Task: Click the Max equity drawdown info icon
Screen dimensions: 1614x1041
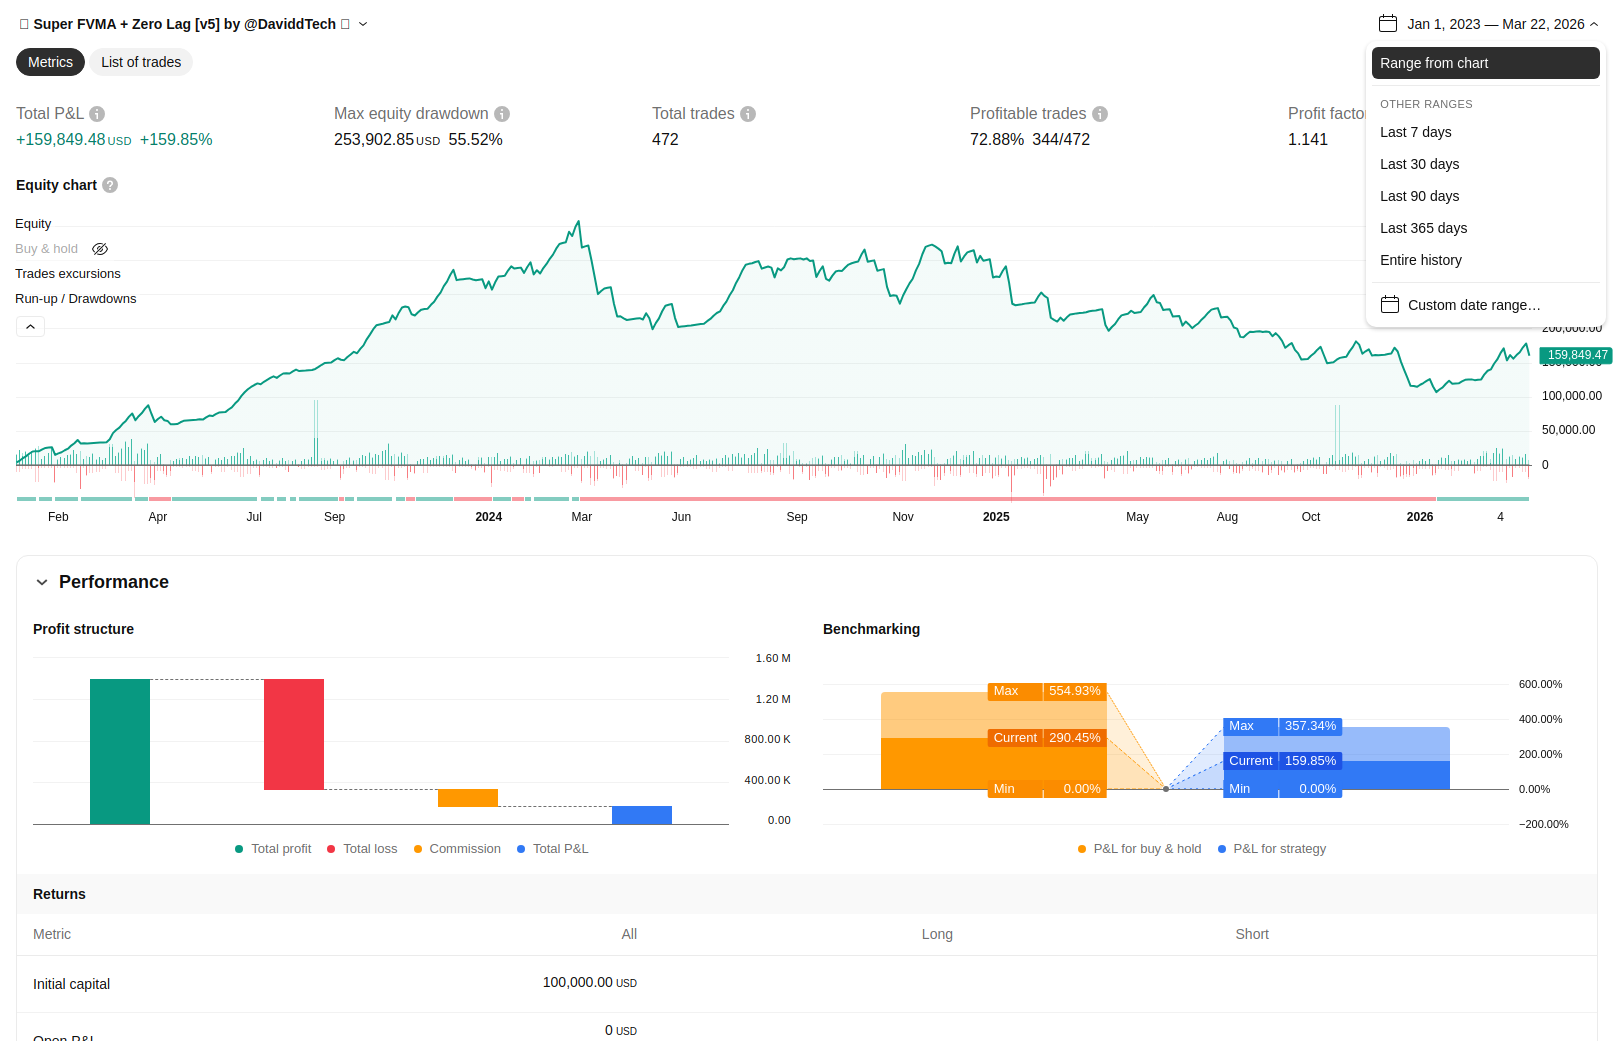Action: 502,114
